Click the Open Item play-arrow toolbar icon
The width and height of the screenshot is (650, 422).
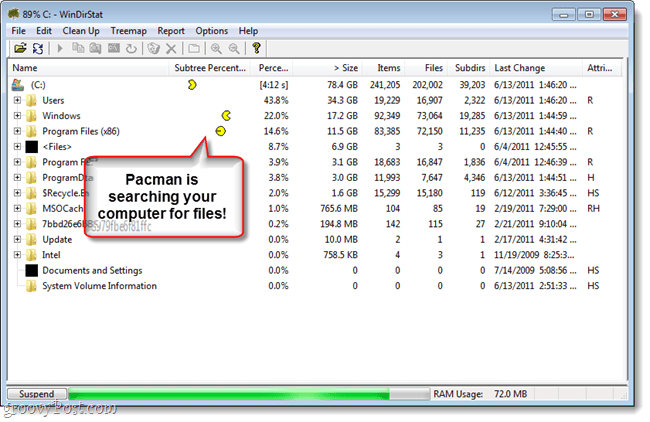click(x=60, y=49)
